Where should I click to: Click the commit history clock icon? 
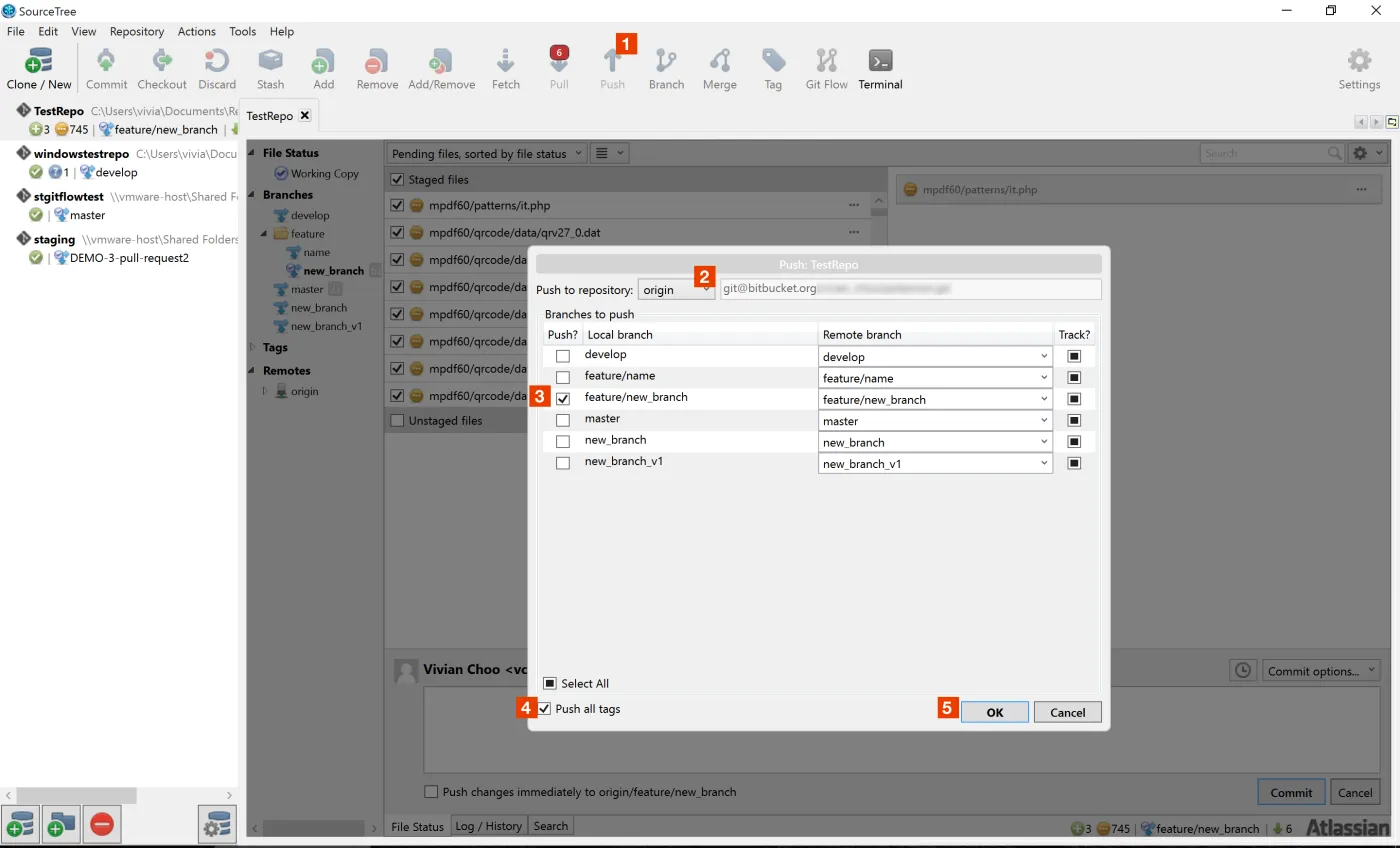(x=1242, y=671)
